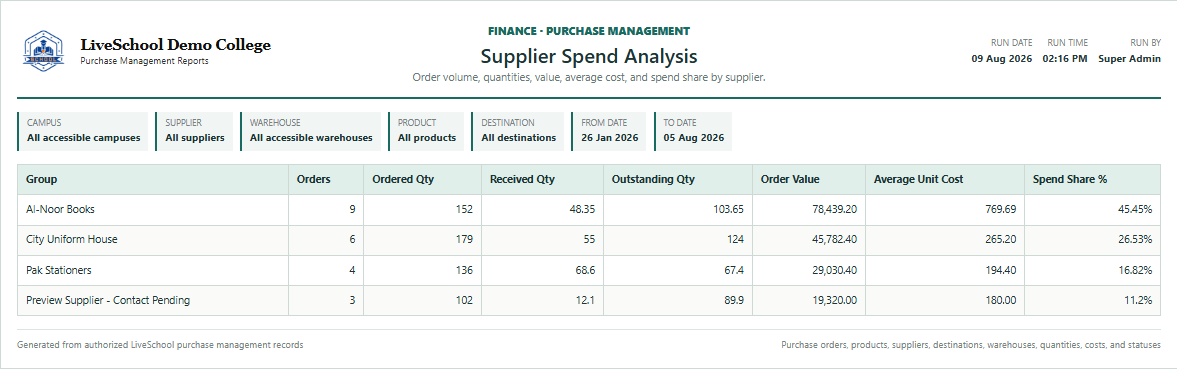Click ordered qty 102
Viewport: 1178px width, 370px height.
point(464,300)
